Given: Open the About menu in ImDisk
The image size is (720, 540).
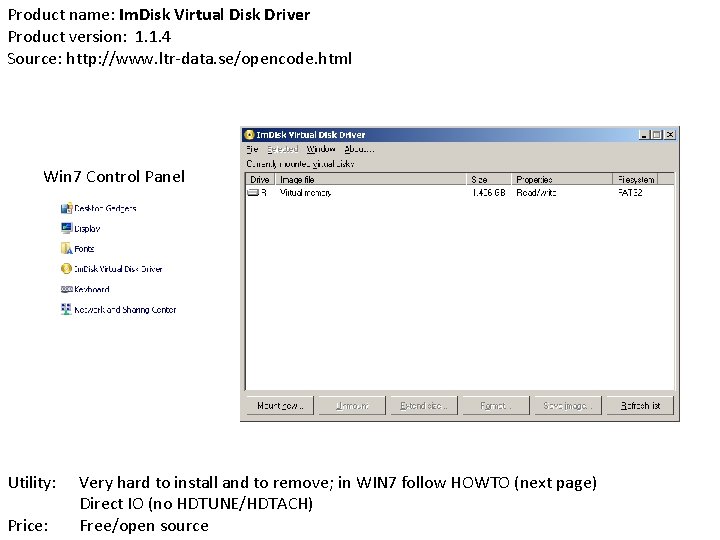Looking at the screenshot, I should tap(359, 149).
